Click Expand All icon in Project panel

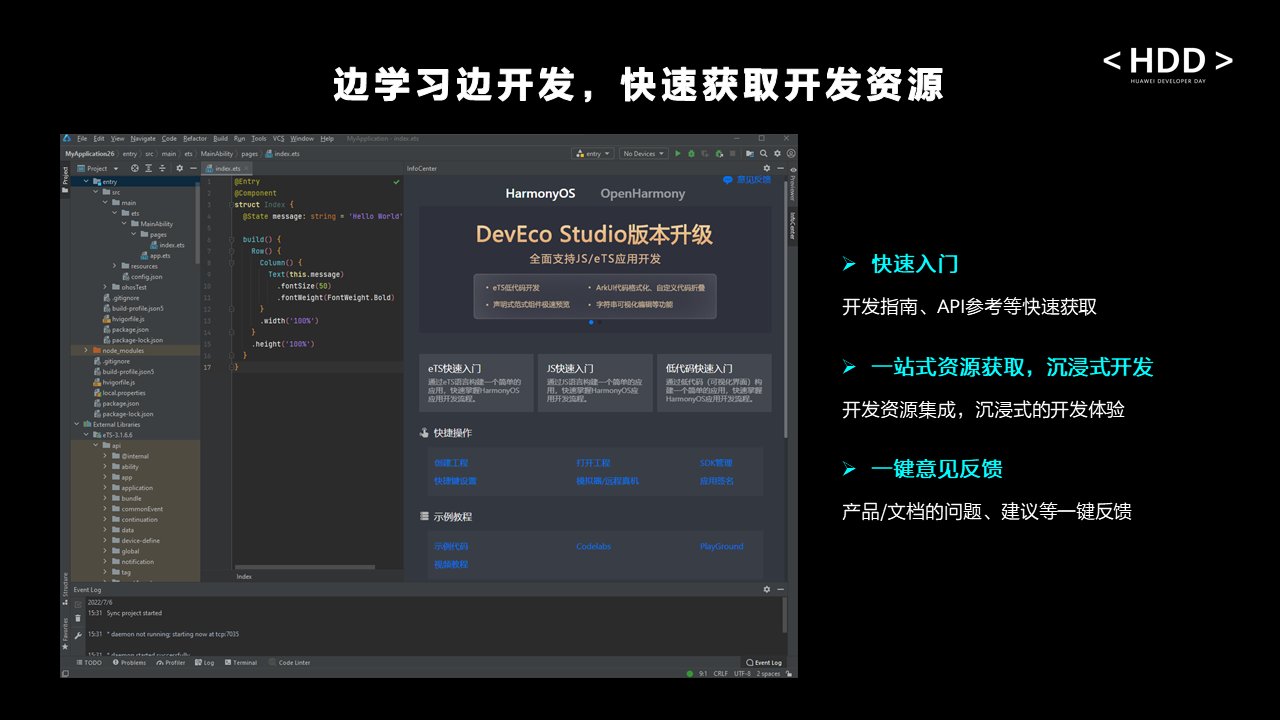(148, 168)
